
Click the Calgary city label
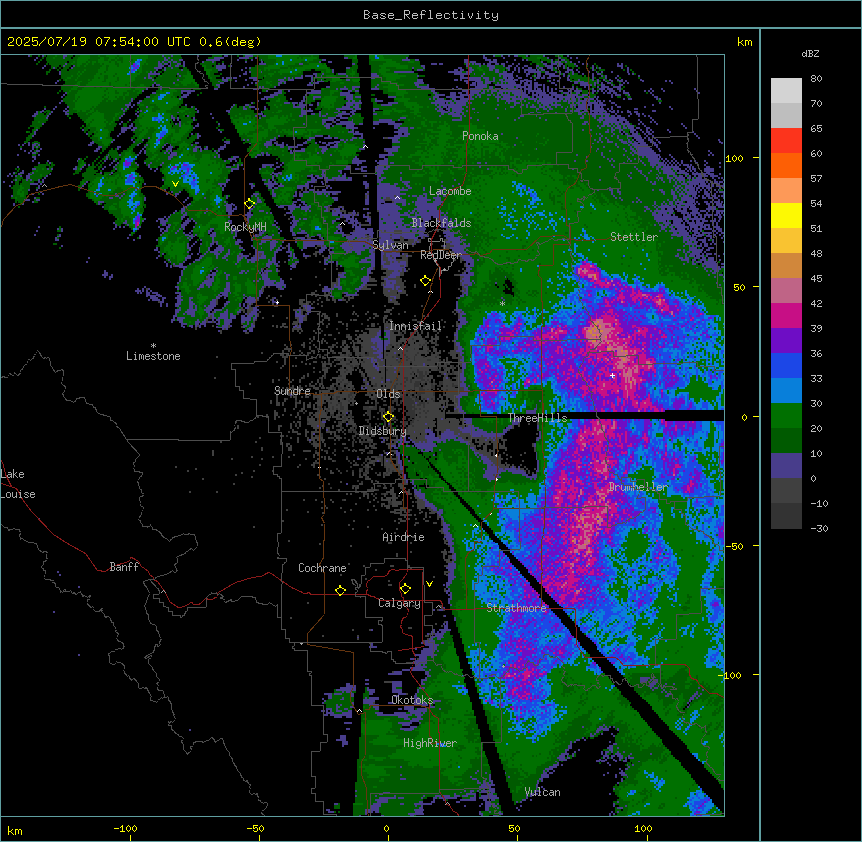coord(399,603)
